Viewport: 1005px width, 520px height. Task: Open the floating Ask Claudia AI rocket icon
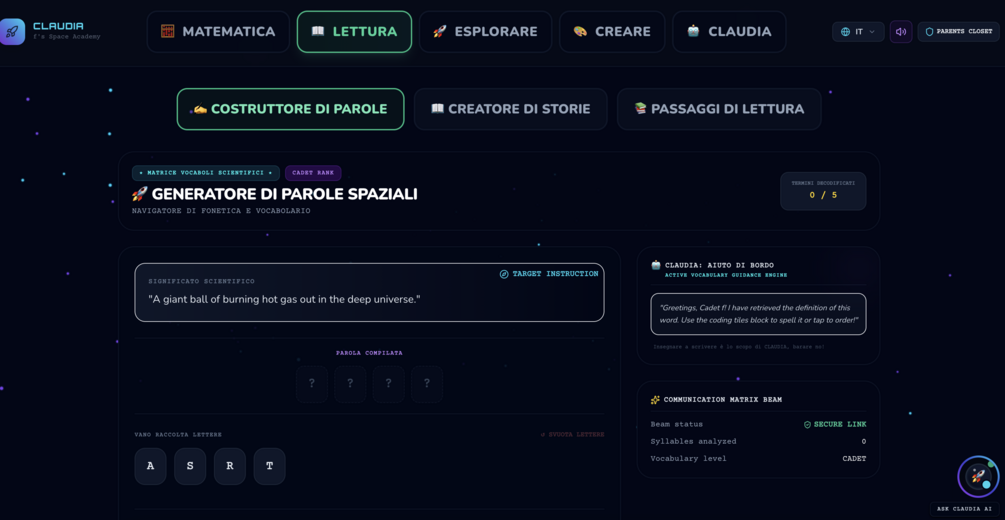pos(978,476)
